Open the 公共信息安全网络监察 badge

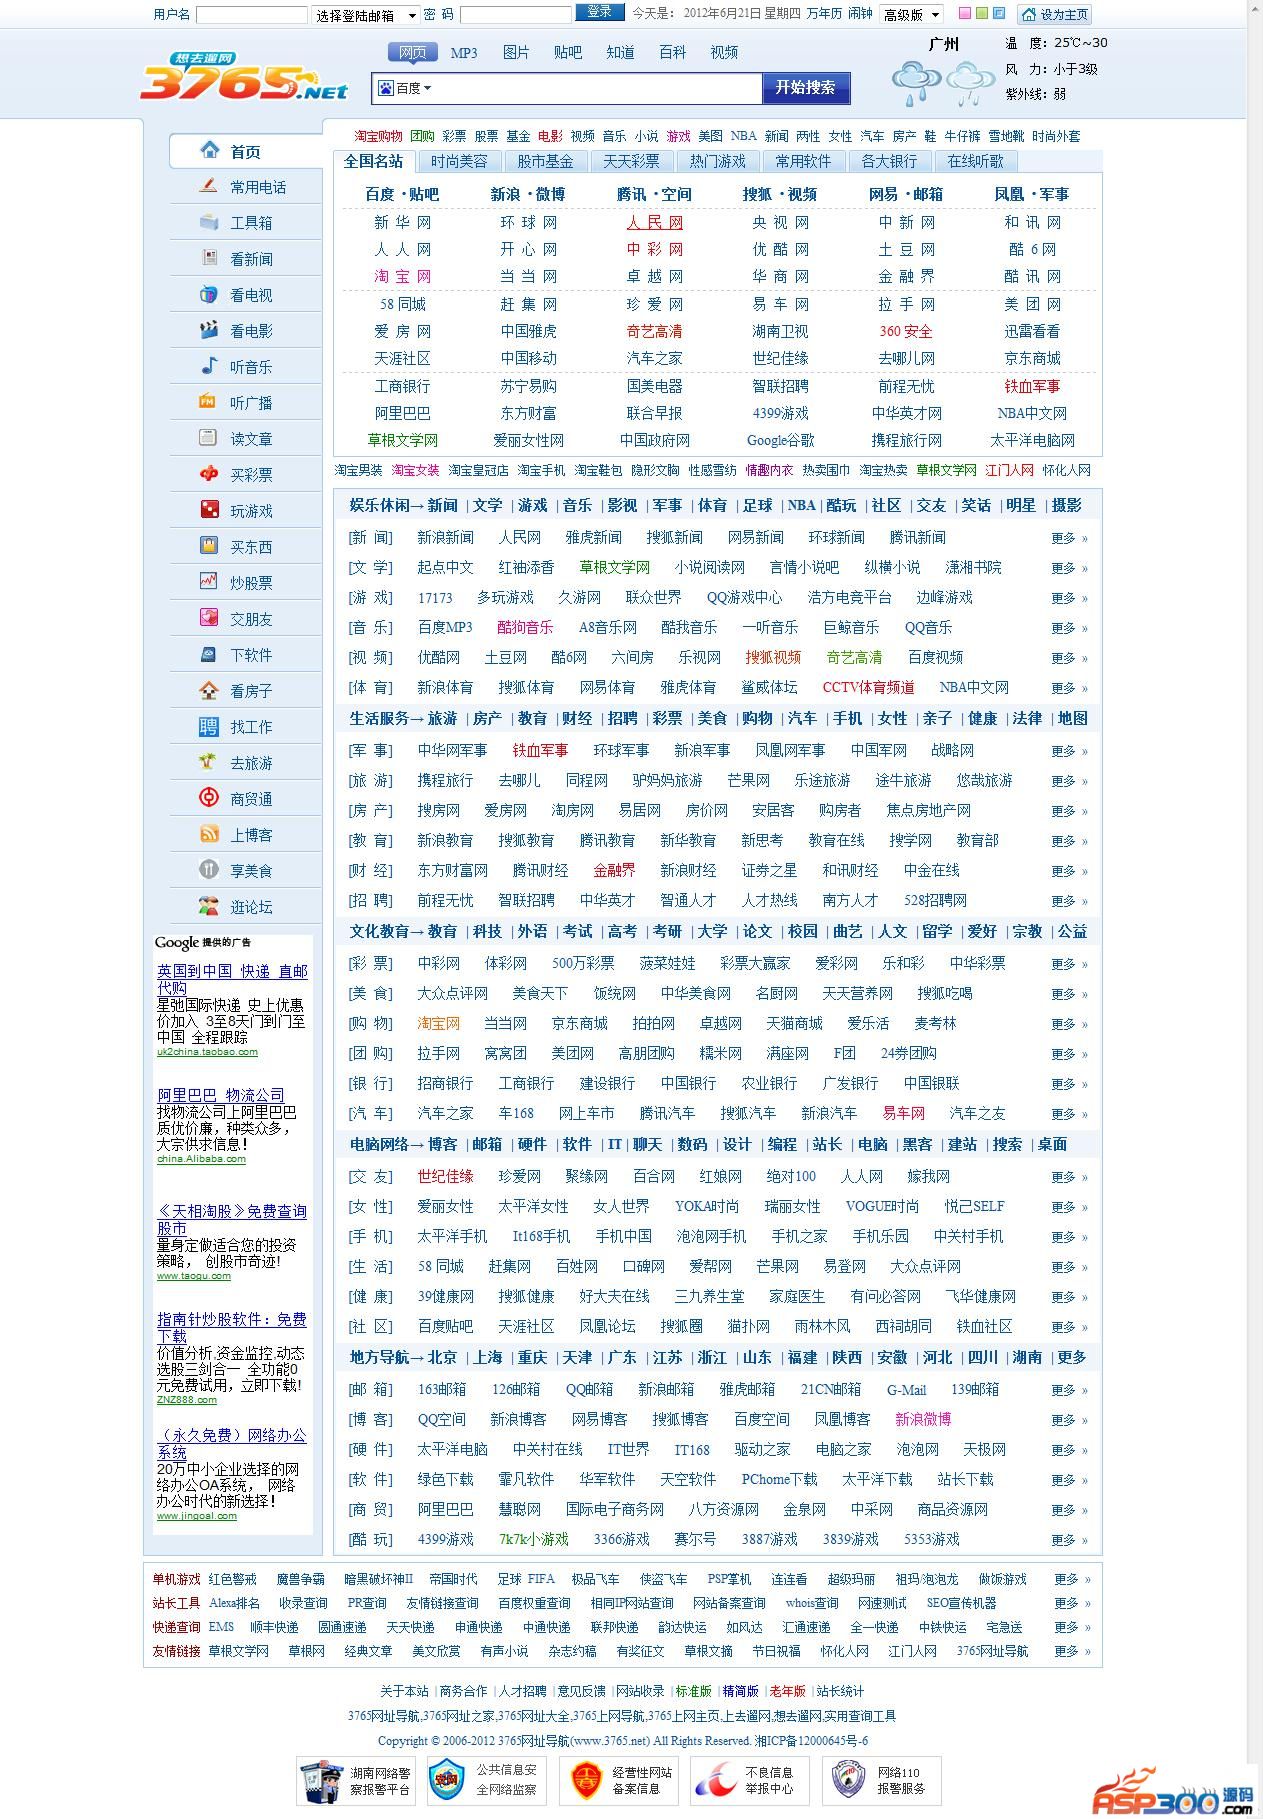click(x=489, y=1781)
